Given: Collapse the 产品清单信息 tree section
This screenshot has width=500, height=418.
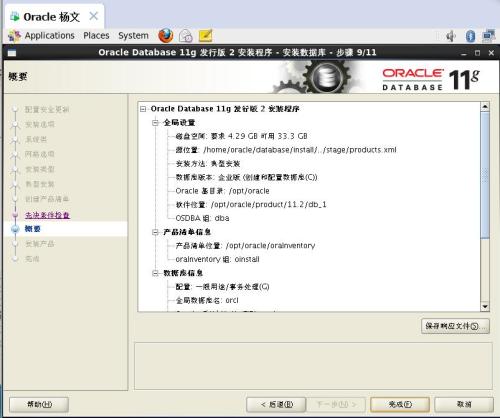Looking at the screenshot, I should point(155,232).
